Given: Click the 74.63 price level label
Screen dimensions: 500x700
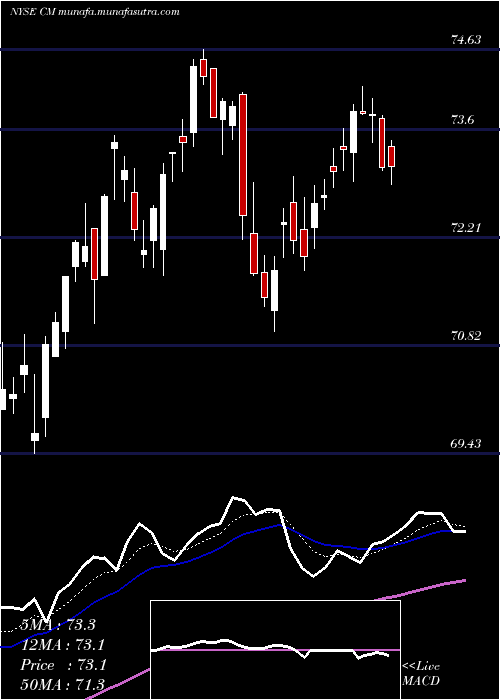Looking at the screenshot, I should tap(466, 40).
